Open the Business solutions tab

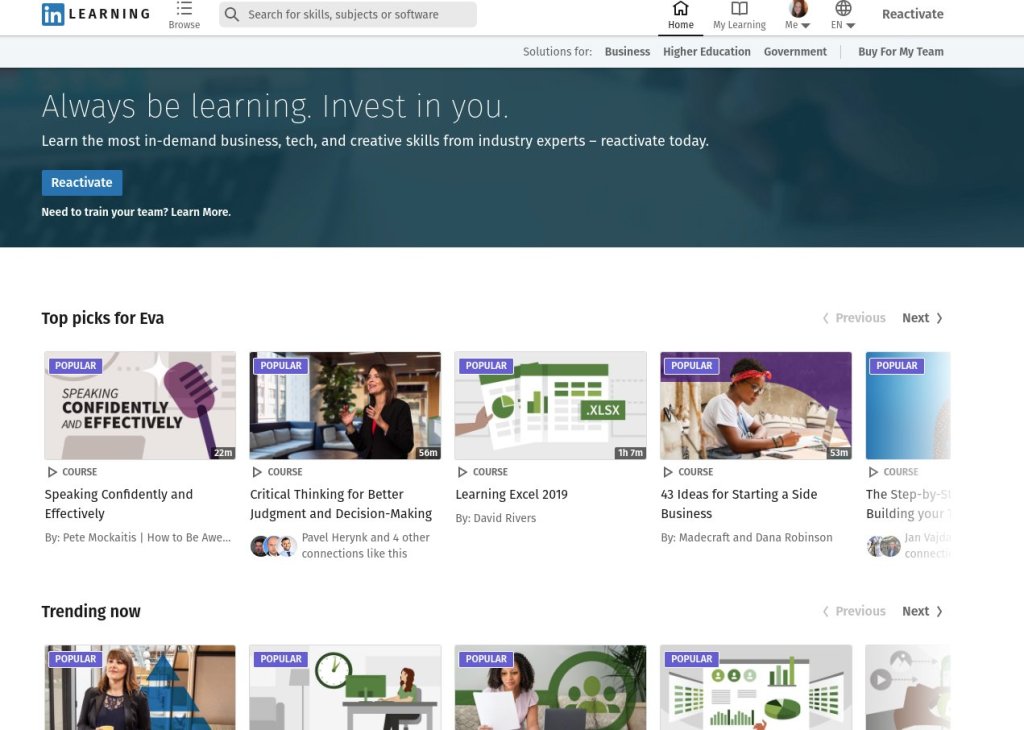[x=627, y=52]
